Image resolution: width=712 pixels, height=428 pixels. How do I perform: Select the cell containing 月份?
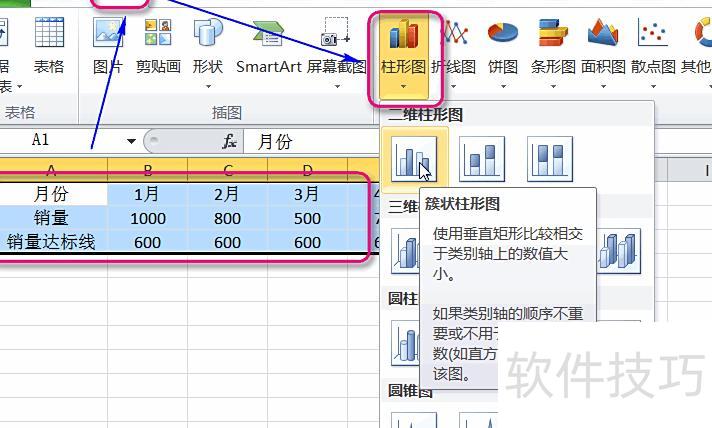click(x=52, y=194)
